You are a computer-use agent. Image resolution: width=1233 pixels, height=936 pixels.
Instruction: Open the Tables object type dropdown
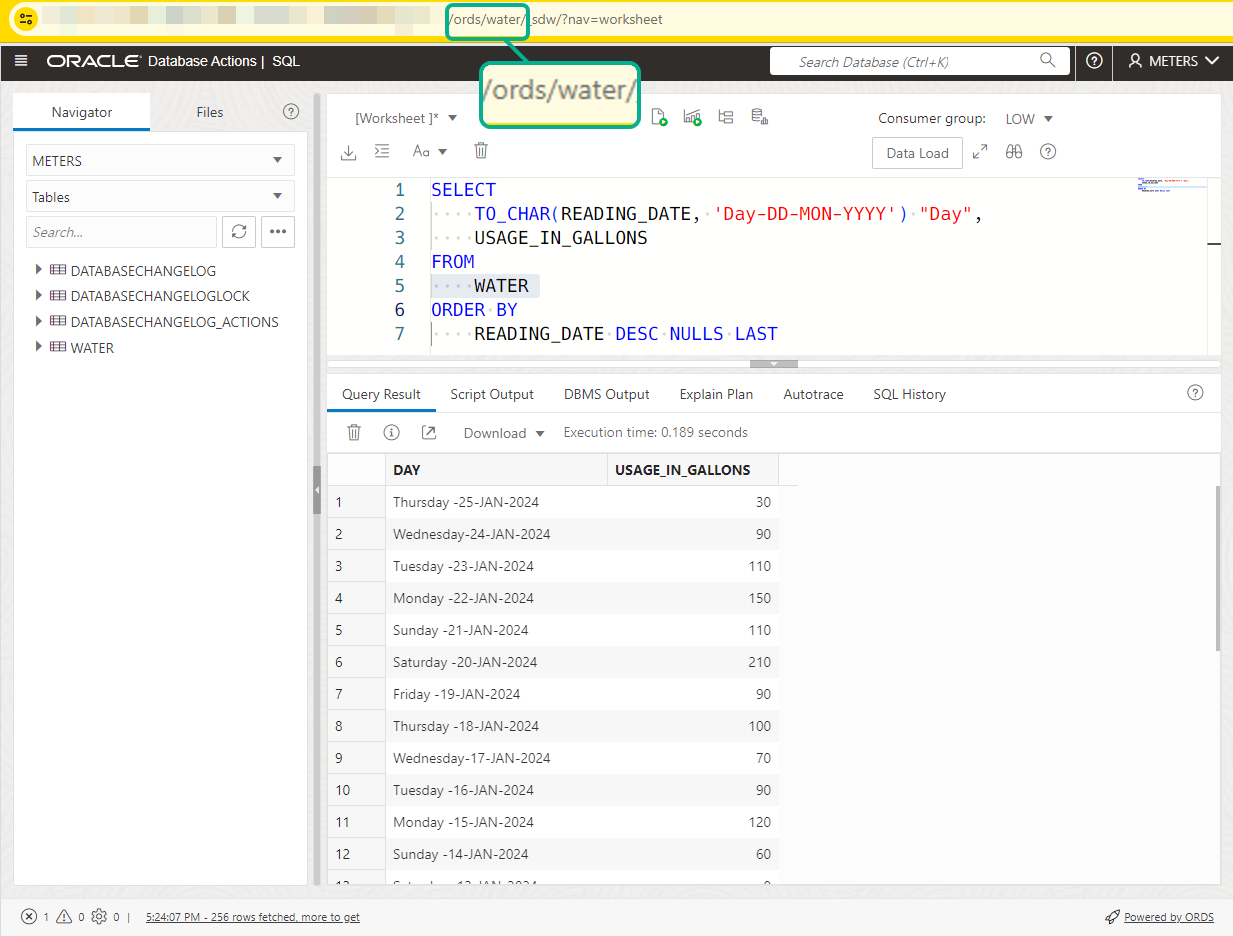pos(160,197)
